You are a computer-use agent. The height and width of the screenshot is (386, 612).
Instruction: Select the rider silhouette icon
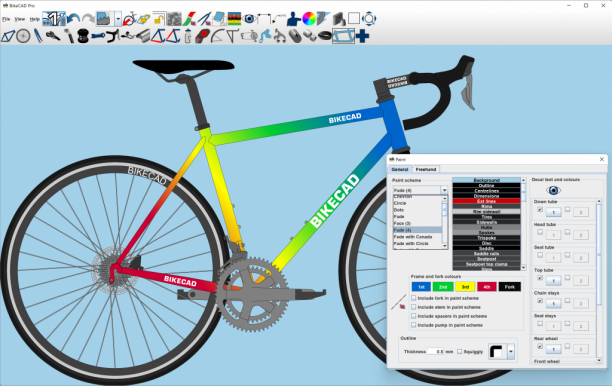[293, 18]
